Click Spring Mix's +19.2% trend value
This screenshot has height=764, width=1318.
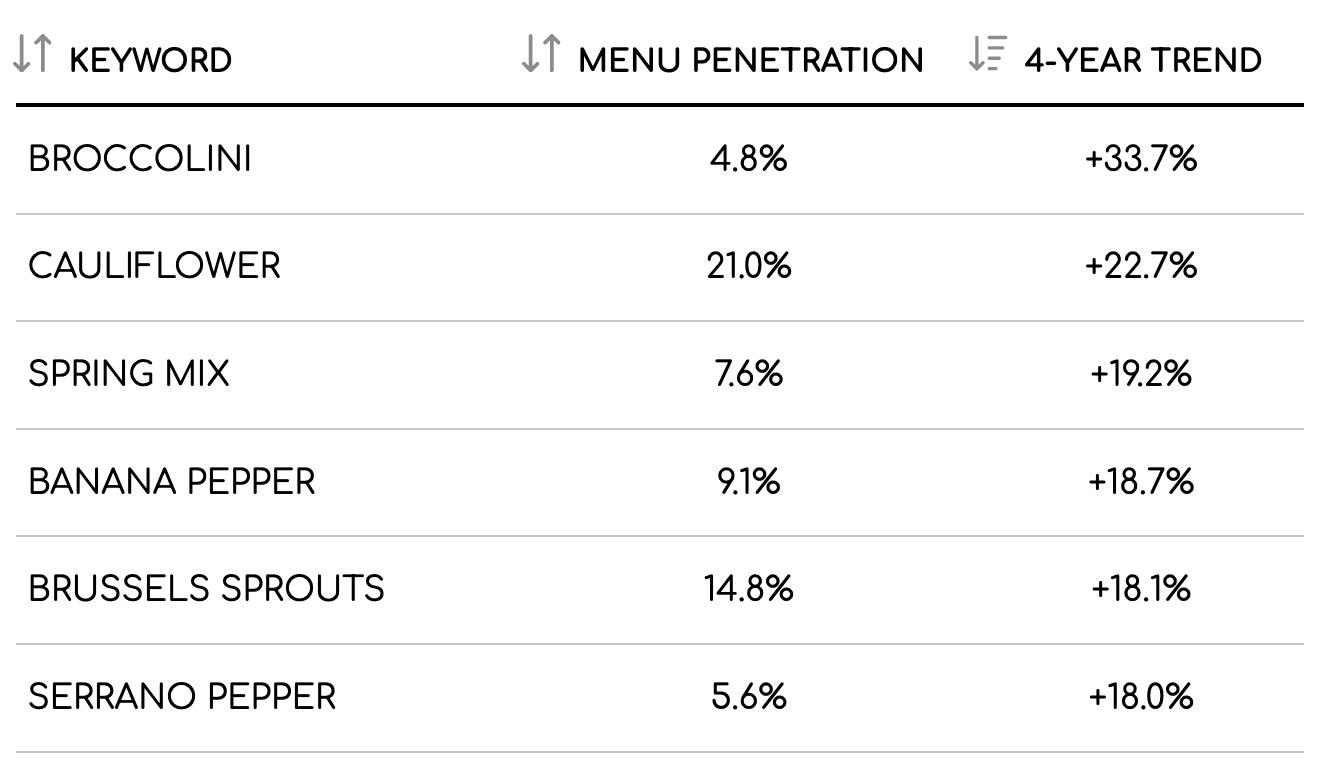(1140, 374)
